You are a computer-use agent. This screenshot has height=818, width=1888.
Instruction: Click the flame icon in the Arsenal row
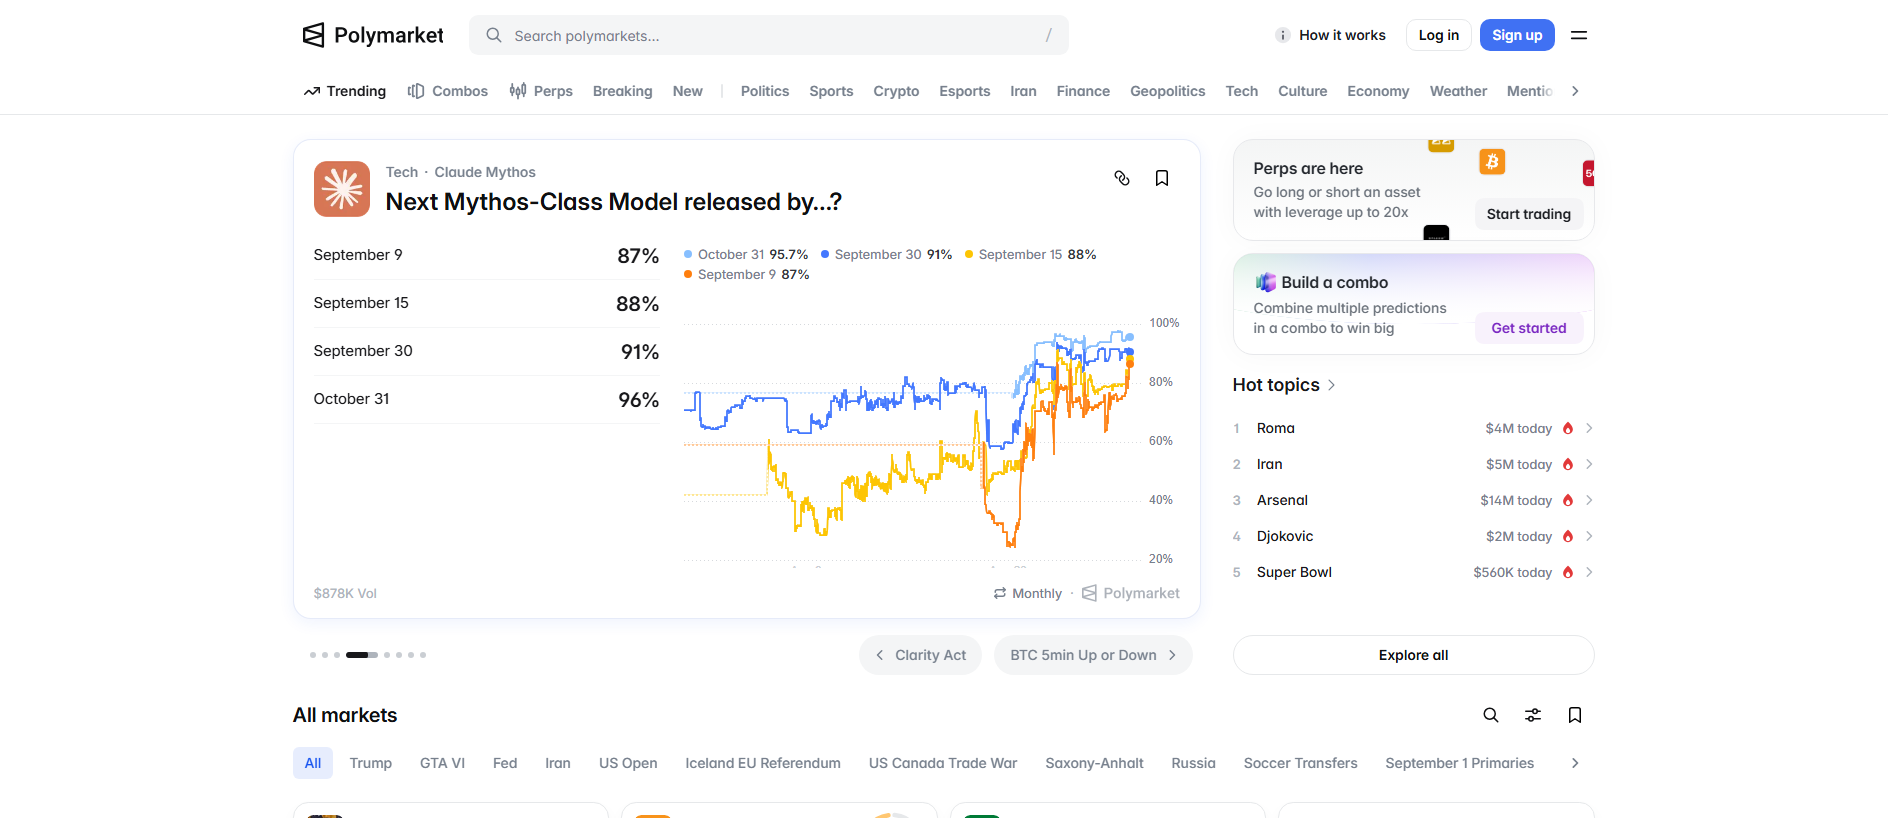coord(1568,500)
